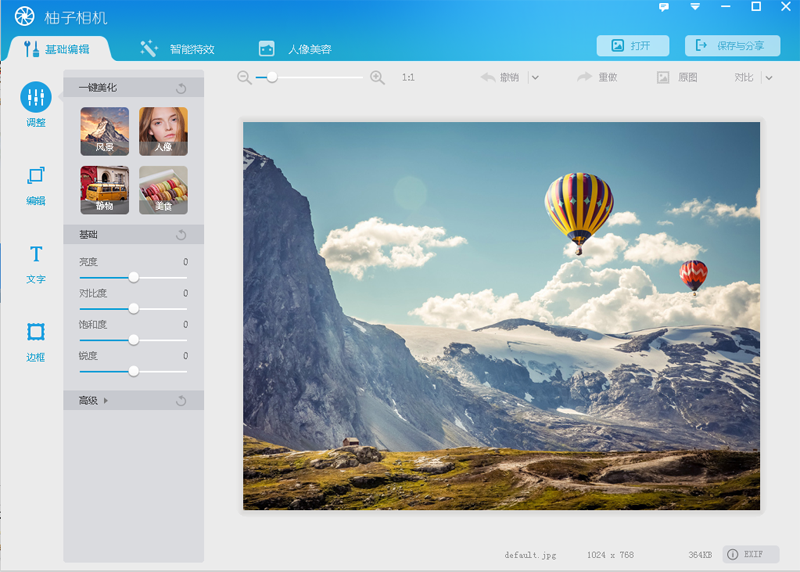Click the 亮度 brightness slider handle
Viewport: 800px width, 572px height.
click(133, 277)
